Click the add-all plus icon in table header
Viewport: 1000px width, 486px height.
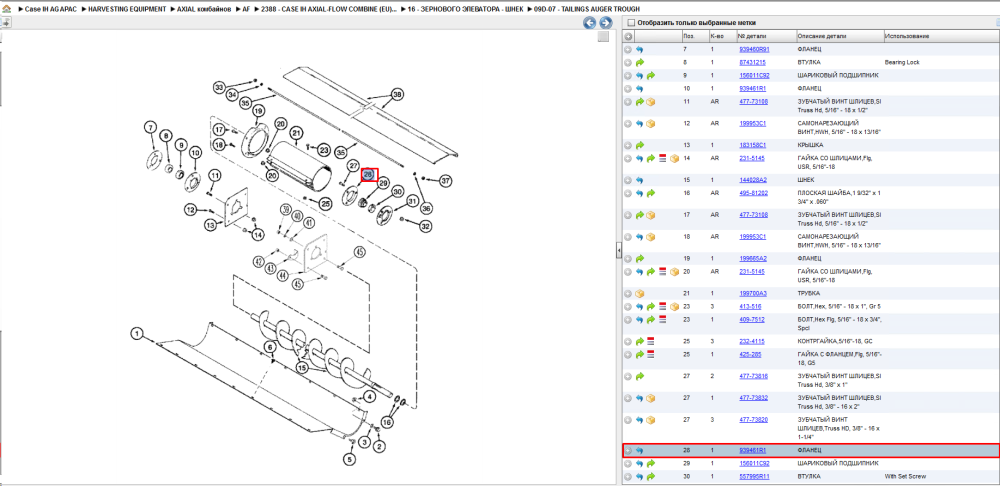tap(628, 36)
